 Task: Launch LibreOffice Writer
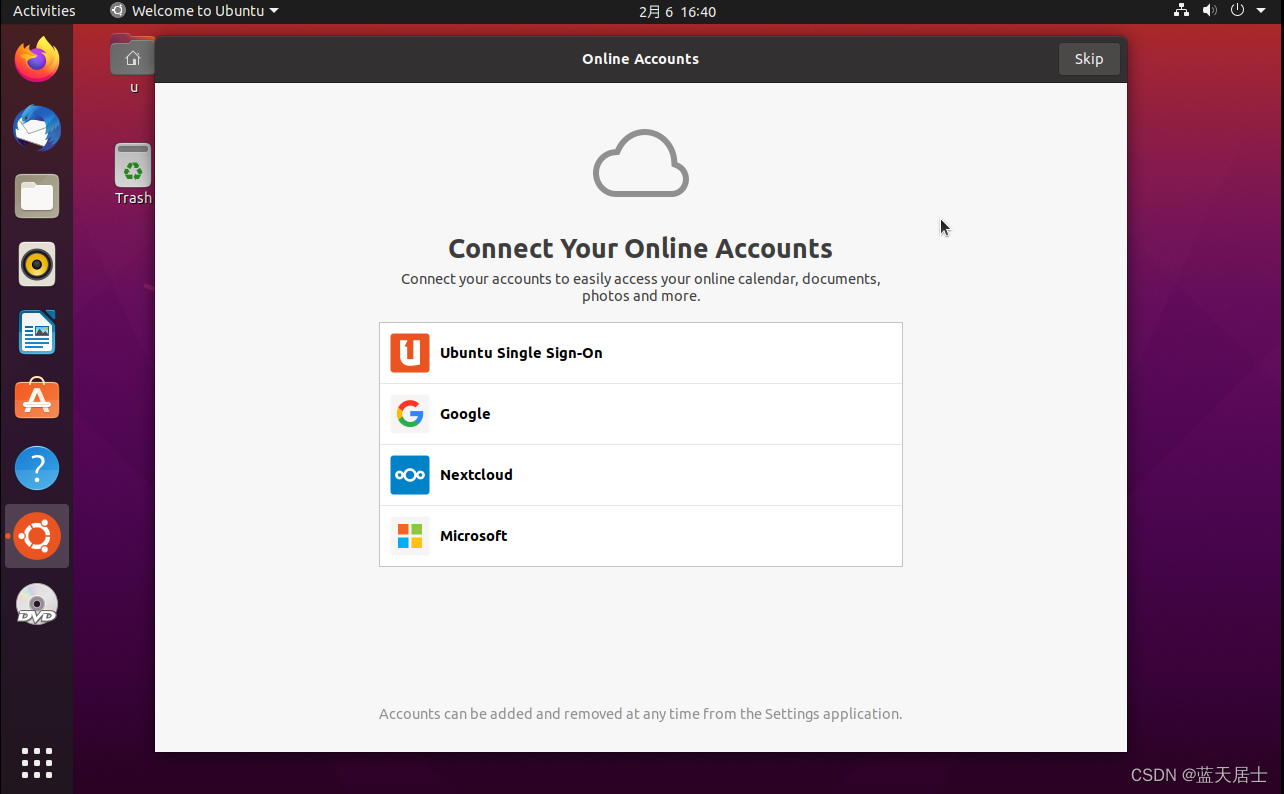(36, 332)
